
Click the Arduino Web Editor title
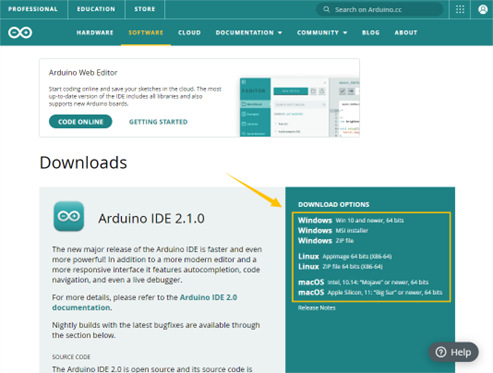click(83, 73)
